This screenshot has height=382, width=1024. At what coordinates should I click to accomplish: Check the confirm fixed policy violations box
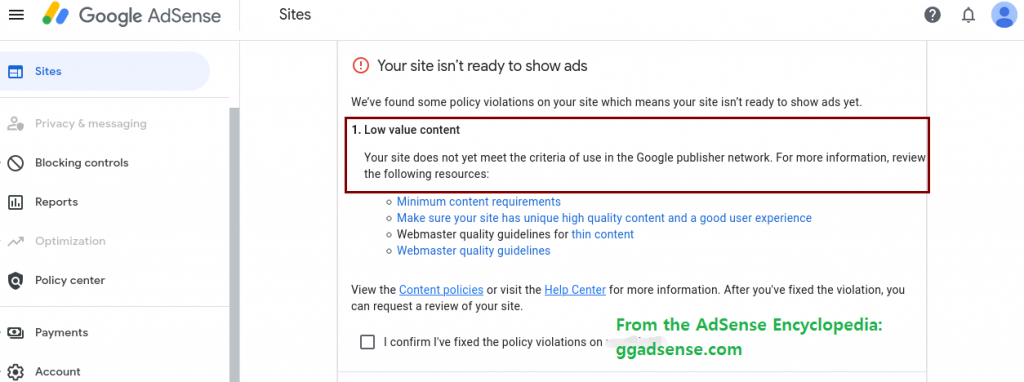368,342
